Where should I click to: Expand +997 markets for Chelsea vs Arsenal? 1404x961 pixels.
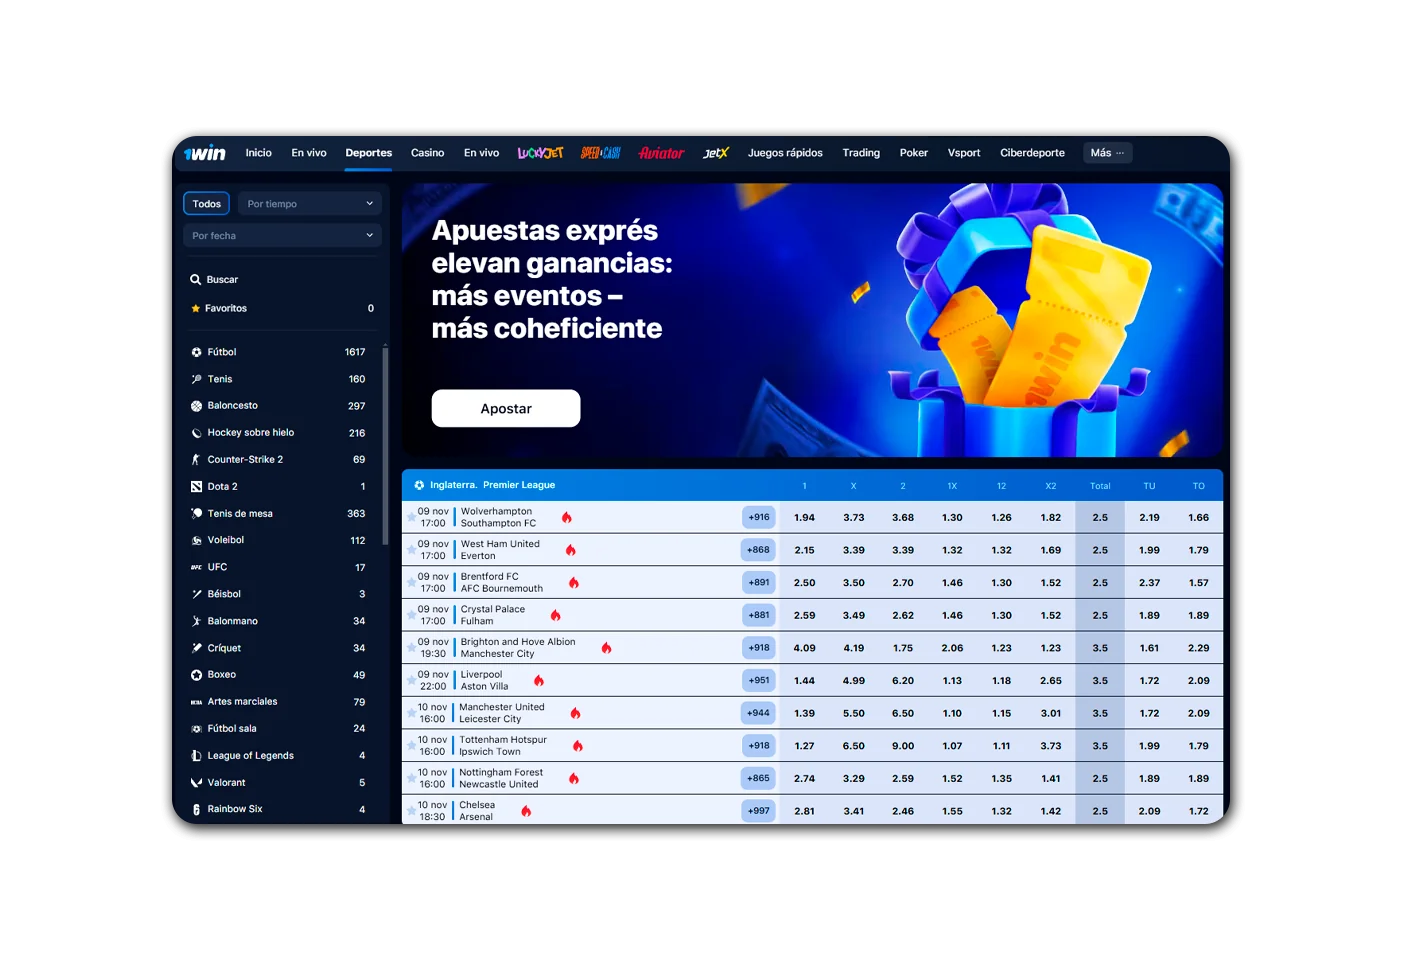coord(759,811)
